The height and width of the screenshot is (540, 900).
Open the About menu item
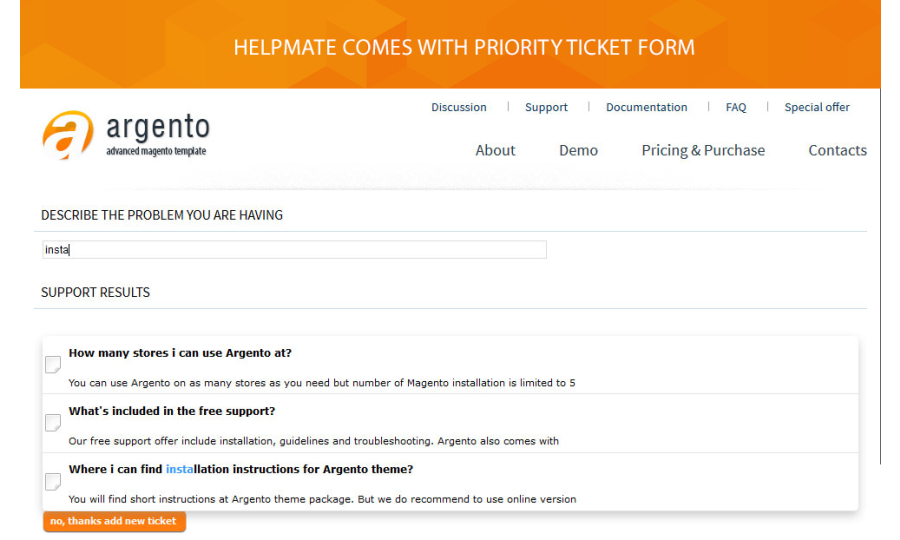point(495,150)
